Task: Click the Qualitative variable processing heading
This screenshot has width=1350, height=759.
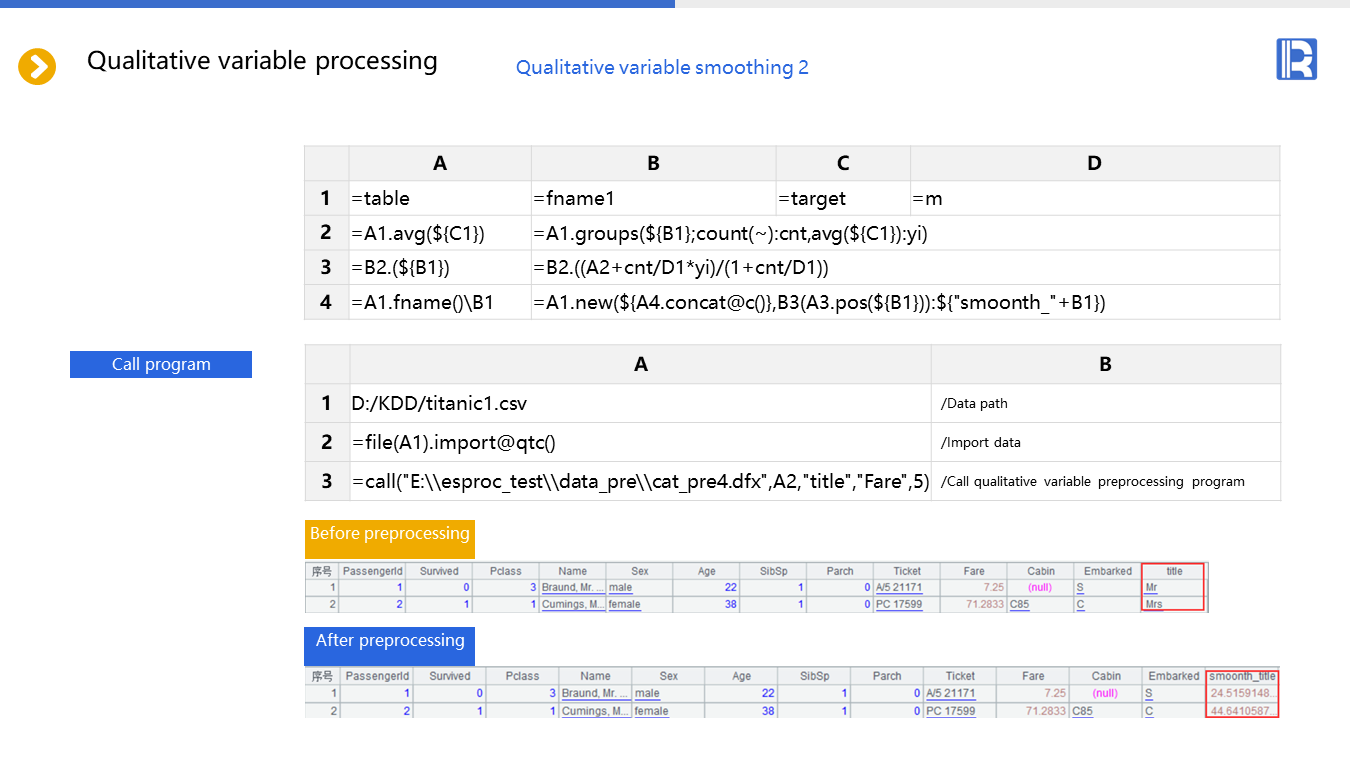Action: (262, 61)
